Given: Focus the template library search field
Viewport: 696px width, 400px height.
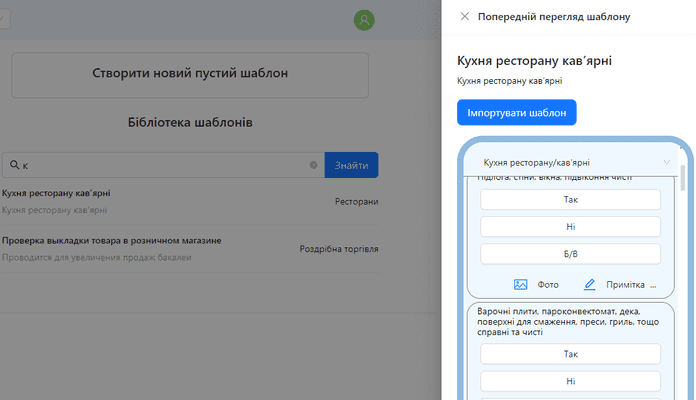Looking at the screenshot, I should pyautogui.click(x=163, y=165).
